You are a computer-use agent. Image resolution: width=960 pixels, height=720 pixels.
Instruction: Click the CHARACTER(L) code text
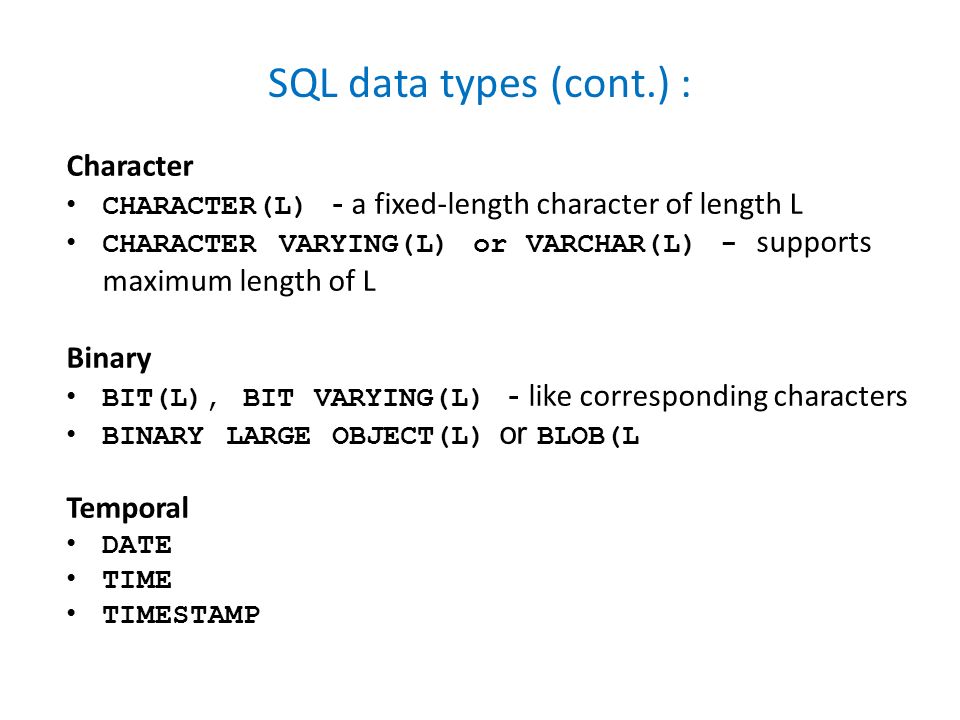pos(203,206)
